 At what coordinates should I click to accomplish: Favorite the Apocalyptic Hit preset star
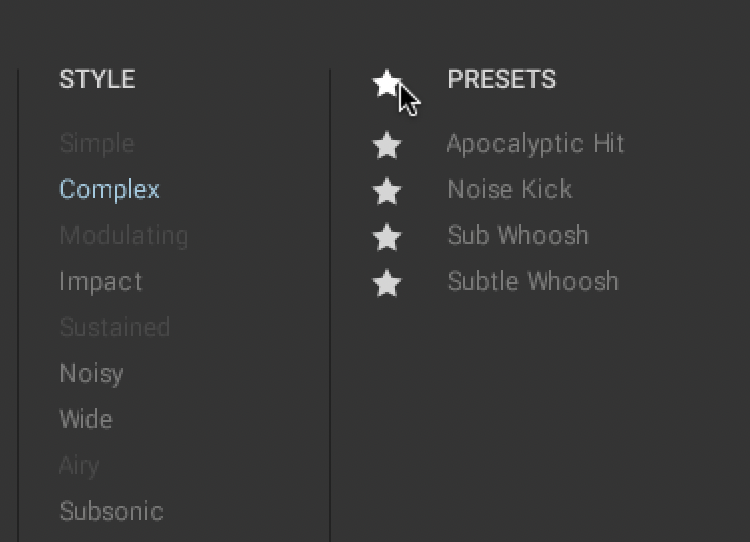[x=386, y=145]
